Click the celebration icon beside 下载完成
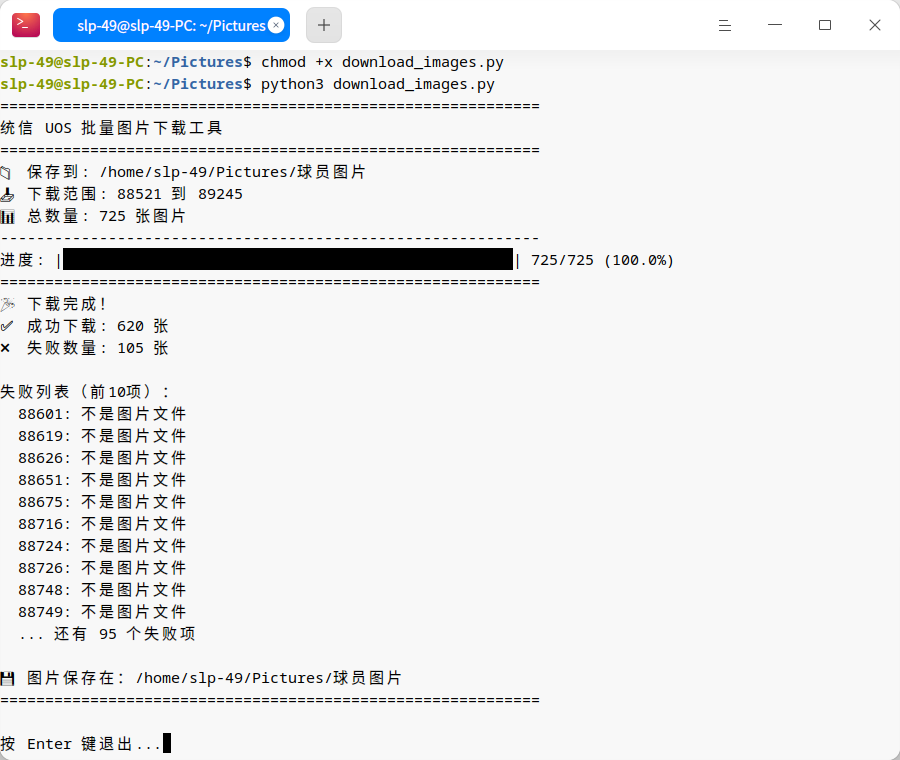Viewport: 900px width, 760px height. [x=7, y=304]
